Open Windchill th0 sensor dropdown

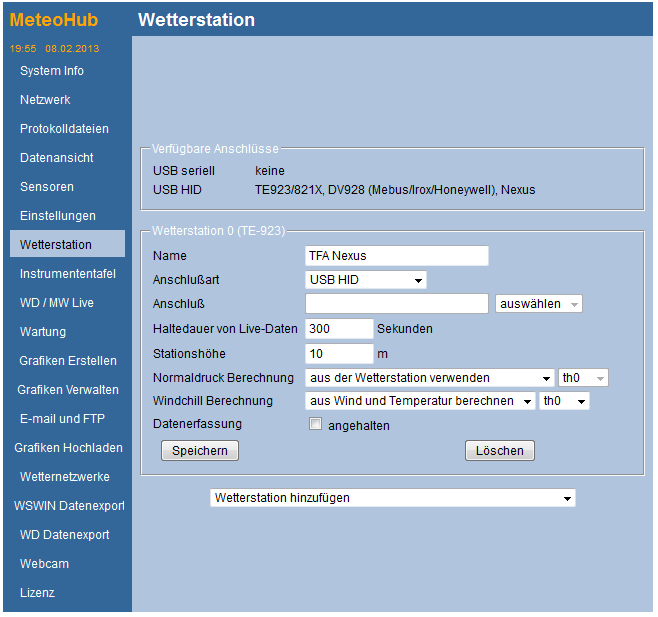pyautogui.click(x=564, y=401)
